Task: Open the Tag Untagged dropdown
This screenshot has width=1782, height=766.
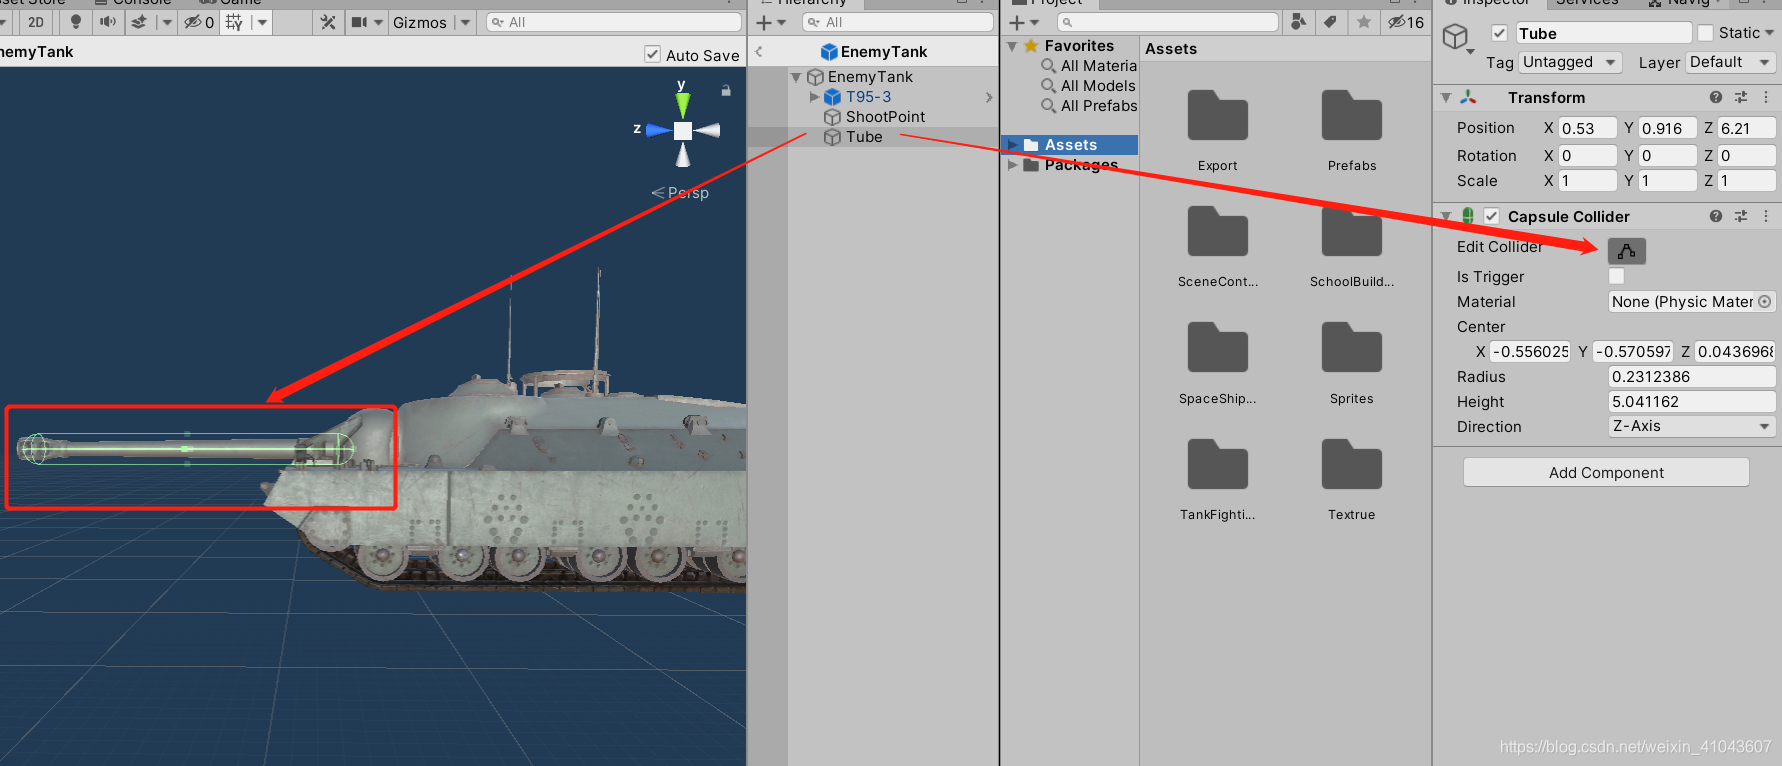Action: [x=1570, y=62]
